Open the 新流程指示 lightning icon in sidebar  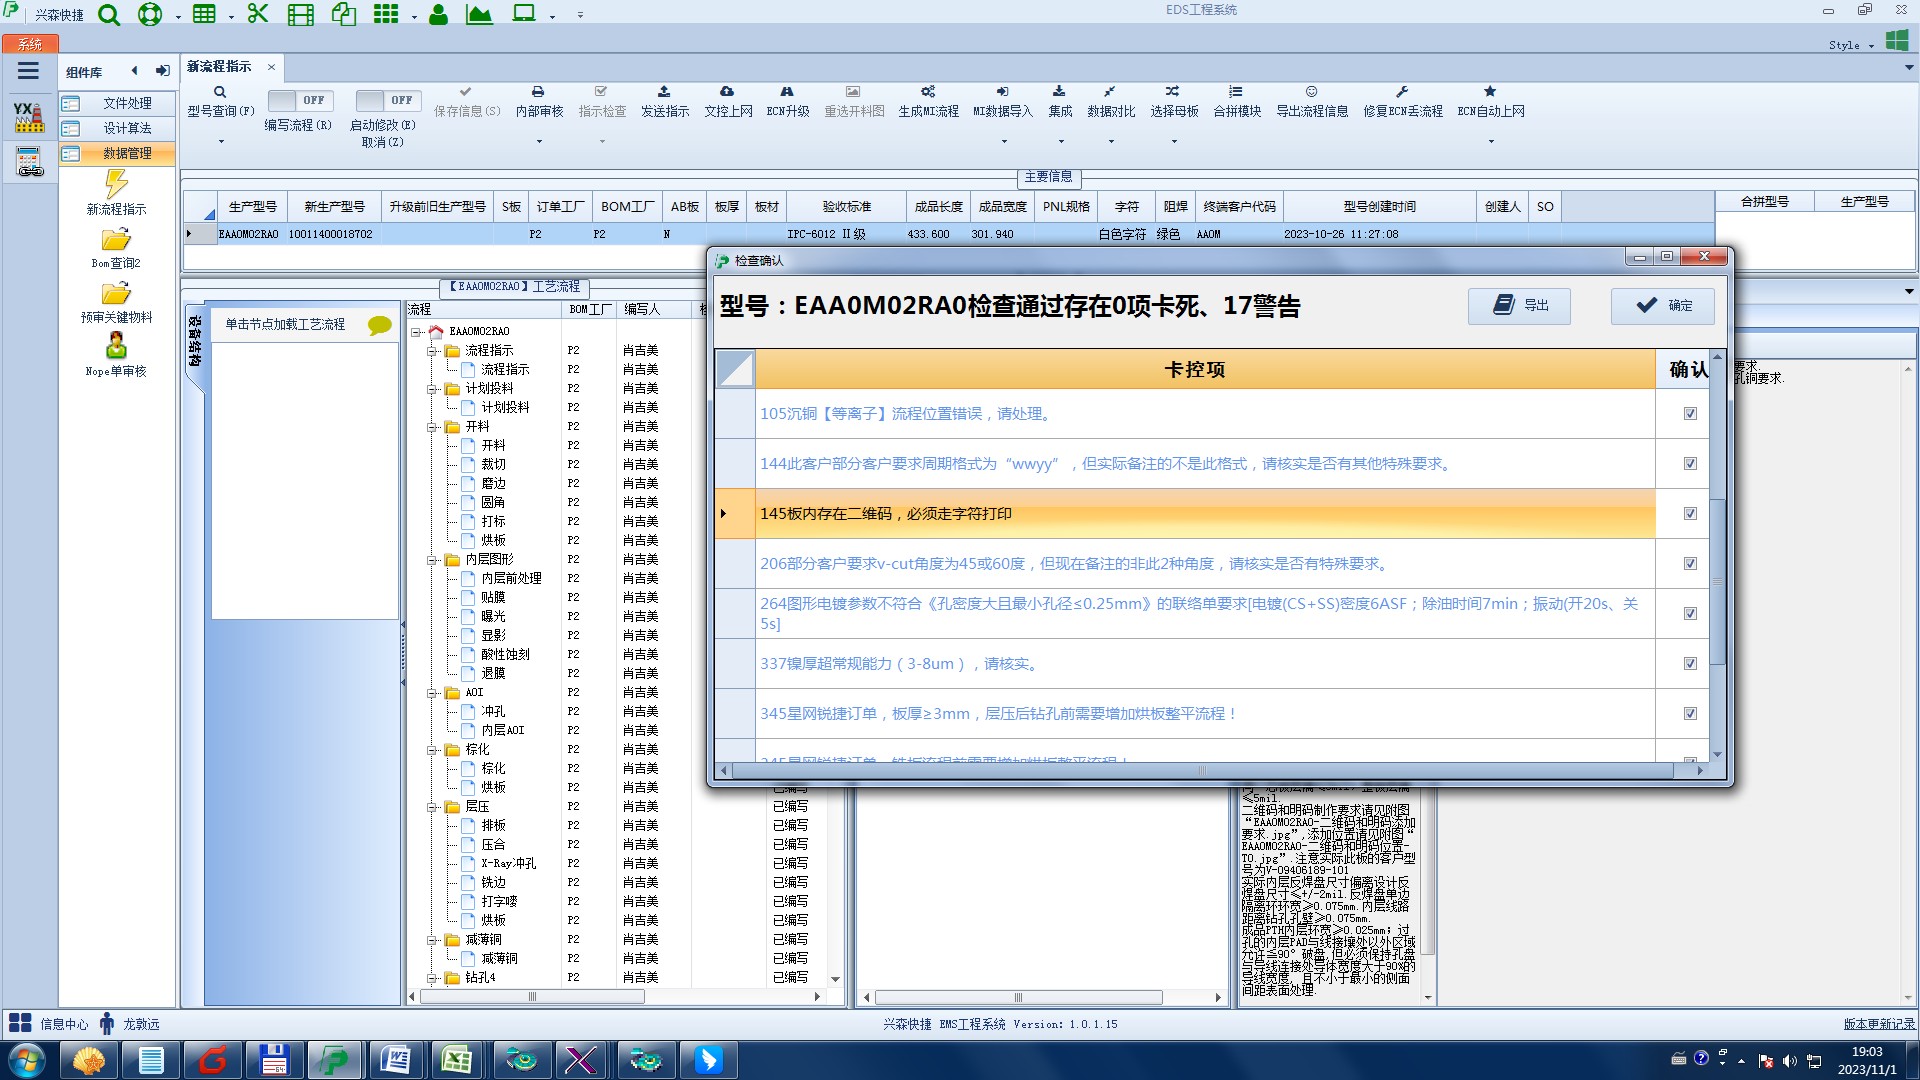tap(116, 185)
